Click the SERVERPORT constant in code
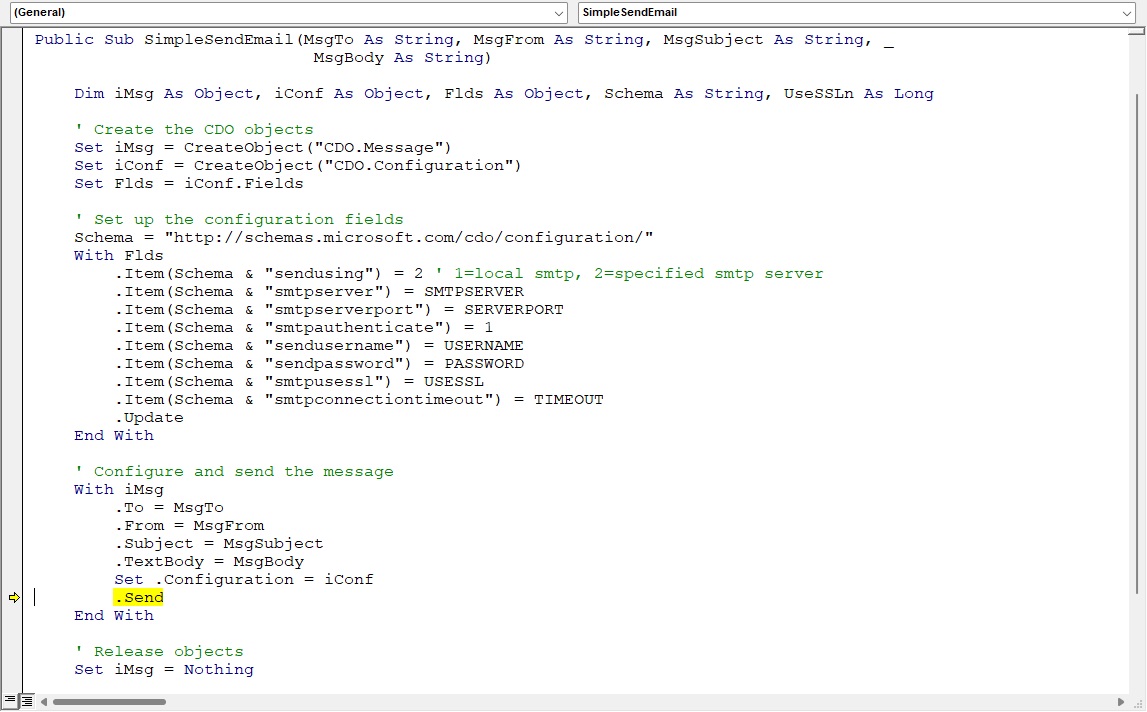The width and height of the screenshot is (1147, 712). (x=513, y=310)
